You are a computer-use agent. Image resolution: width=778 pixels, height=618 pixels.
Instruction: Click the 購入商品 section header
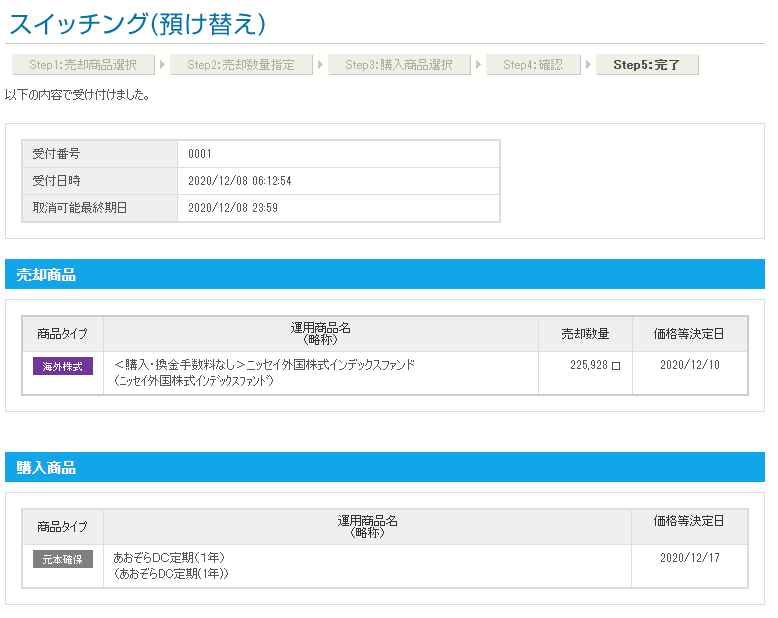(x=385, y=467)
